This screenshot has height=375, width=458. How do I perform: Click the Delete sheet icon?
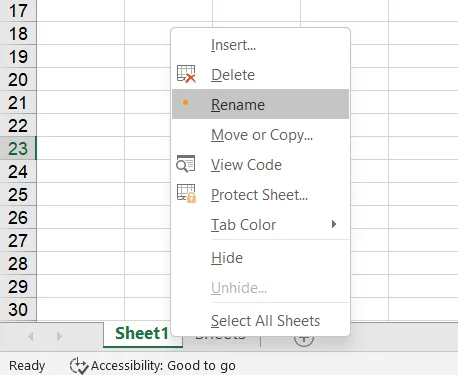pos(186,74)
